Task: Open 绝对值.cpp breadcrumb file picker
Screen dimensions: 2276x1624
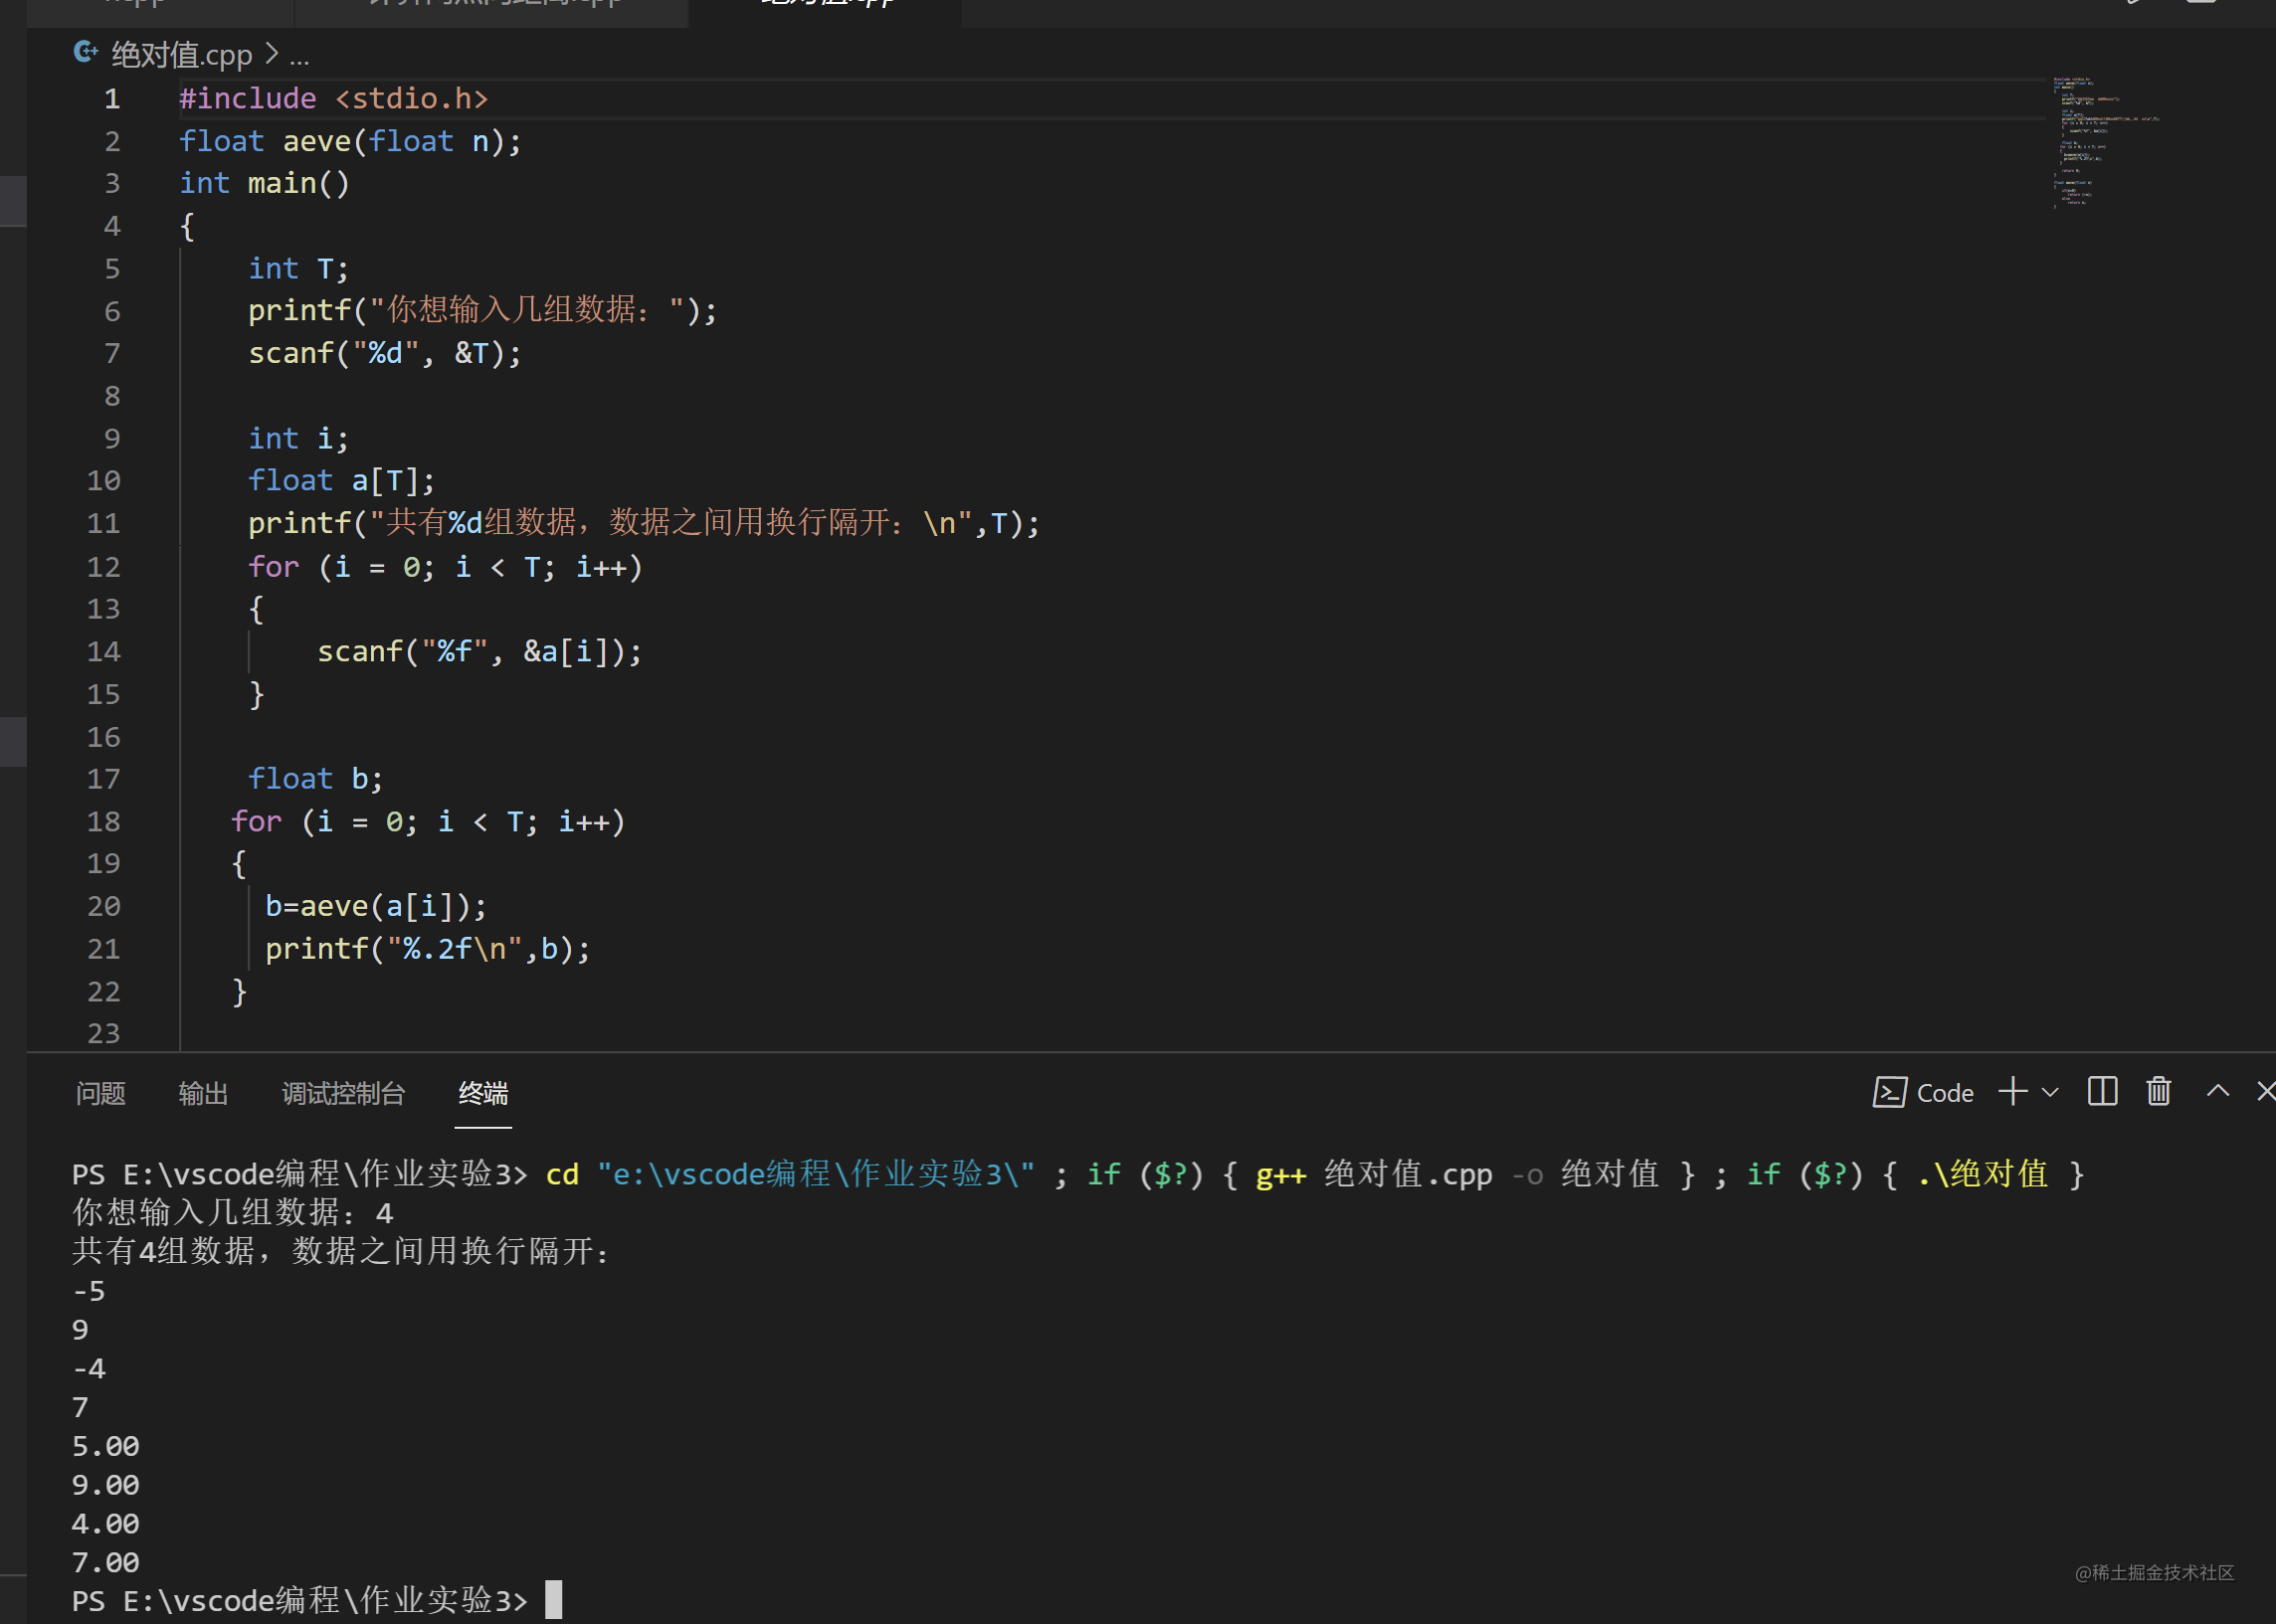Action: (x=181, y=55)
